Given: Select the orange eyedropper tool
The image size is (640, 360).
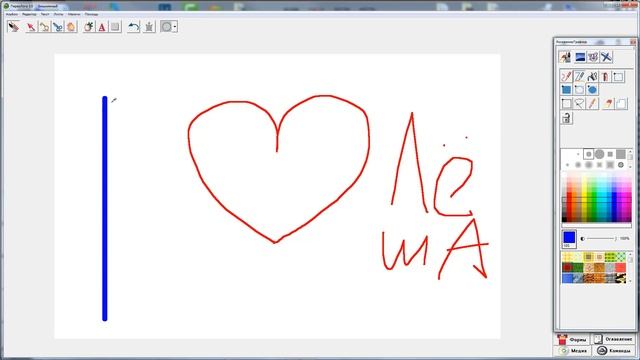Looking at the screenshot, I should pyautogui.click(x=592, y=104).
